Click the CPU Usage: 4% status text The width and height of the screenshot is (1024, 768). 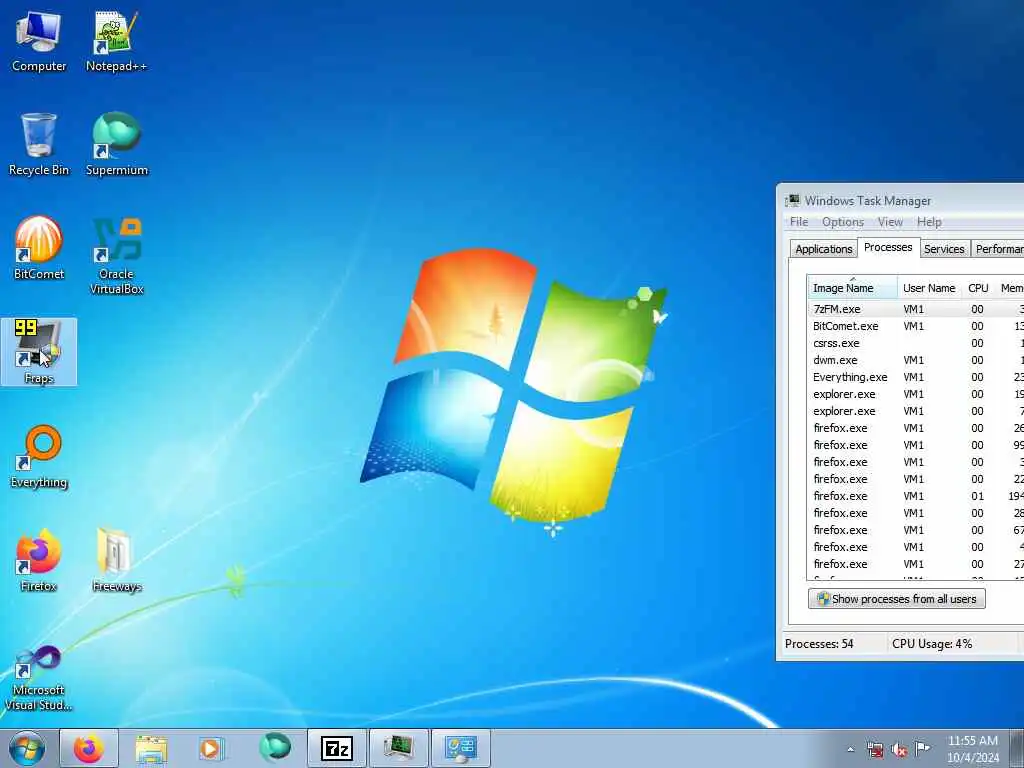[932, 644]
